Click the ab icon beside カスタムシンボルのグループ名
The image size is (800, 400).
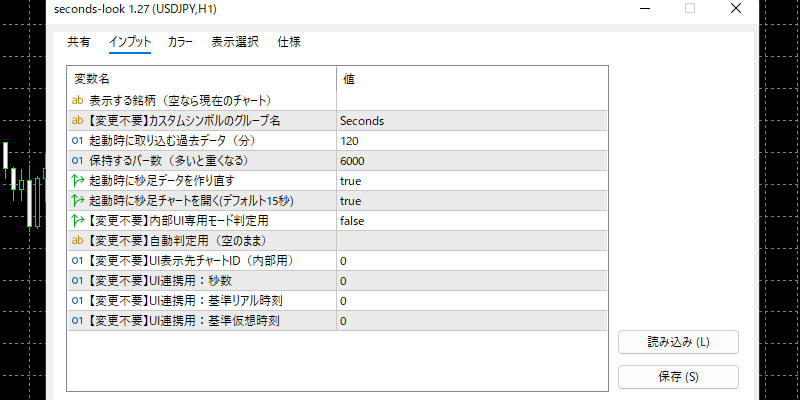click(77, 120)
